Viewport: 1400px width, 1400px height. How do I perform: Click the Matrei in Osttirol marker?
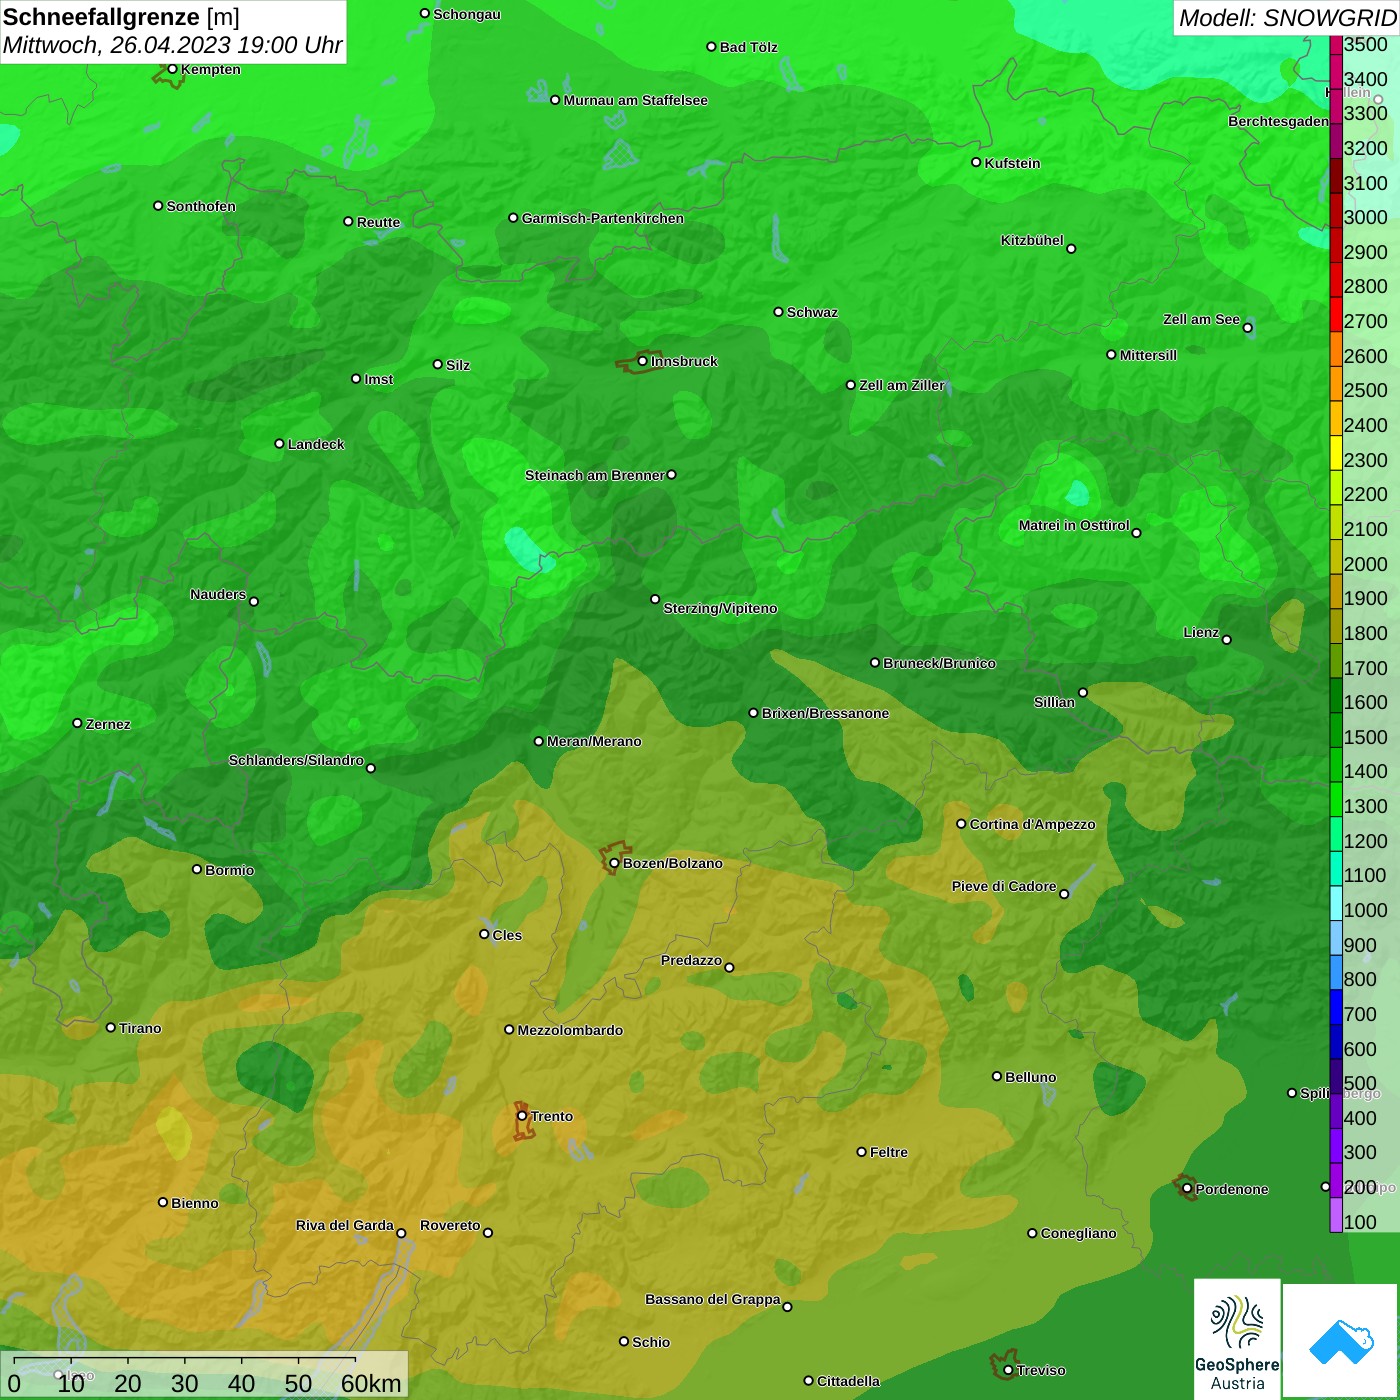[1136, 533]
